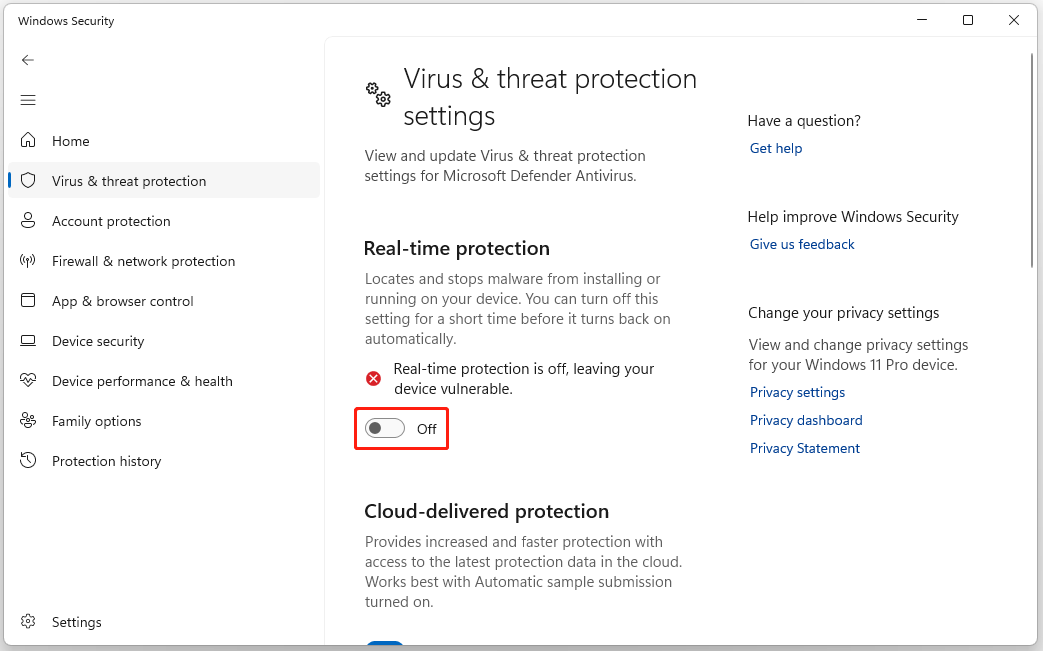Click Give us feedback
Screen dimensions: 1043x651
tap(801, 243)
